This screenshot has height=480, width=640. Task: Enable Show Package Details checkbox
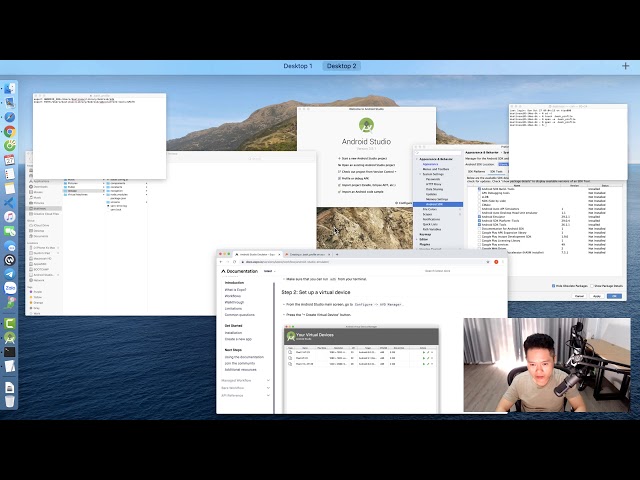pyautogui.click(x=593, y=285)
